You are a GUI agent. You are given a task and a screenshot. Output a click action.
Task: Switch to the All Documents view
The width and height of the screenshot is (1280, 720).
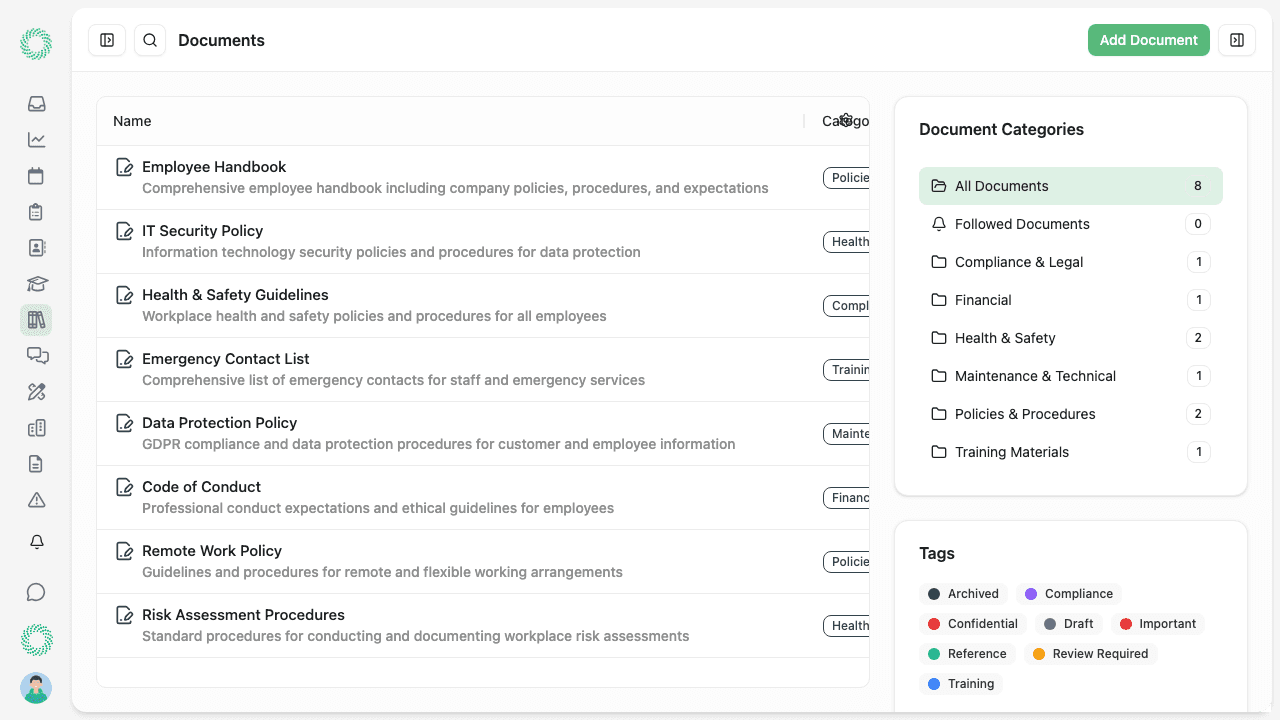[1002, 186]
